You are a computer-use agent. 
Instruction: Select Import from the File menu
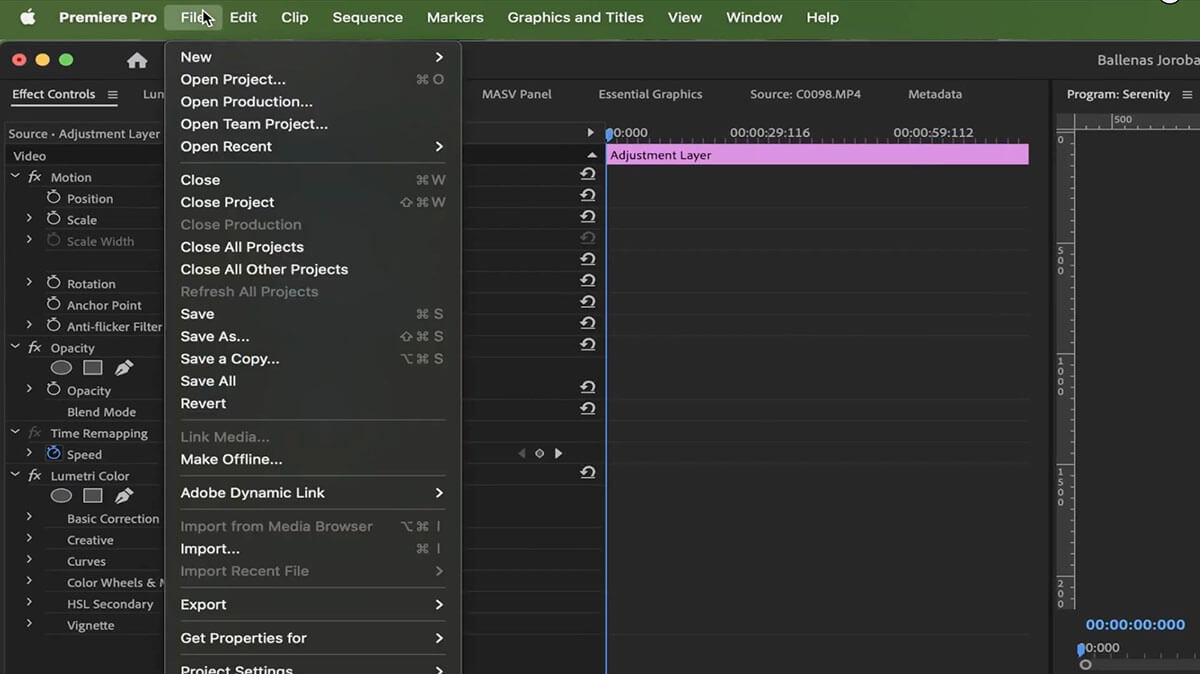point(210,548)
